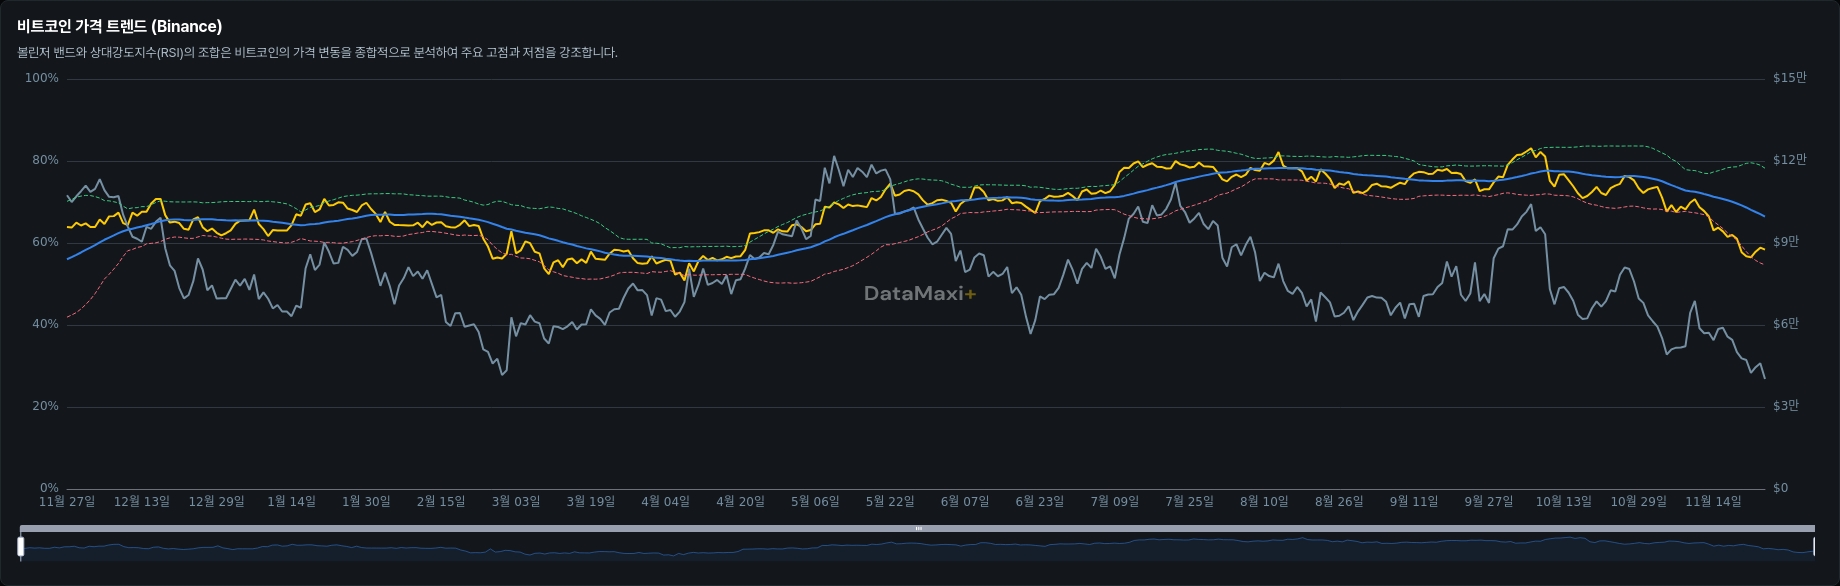Click the 1월 14일 date on x-axis
The height and width of the screenshot is (586, 1840).
click(x=291, y=501)
